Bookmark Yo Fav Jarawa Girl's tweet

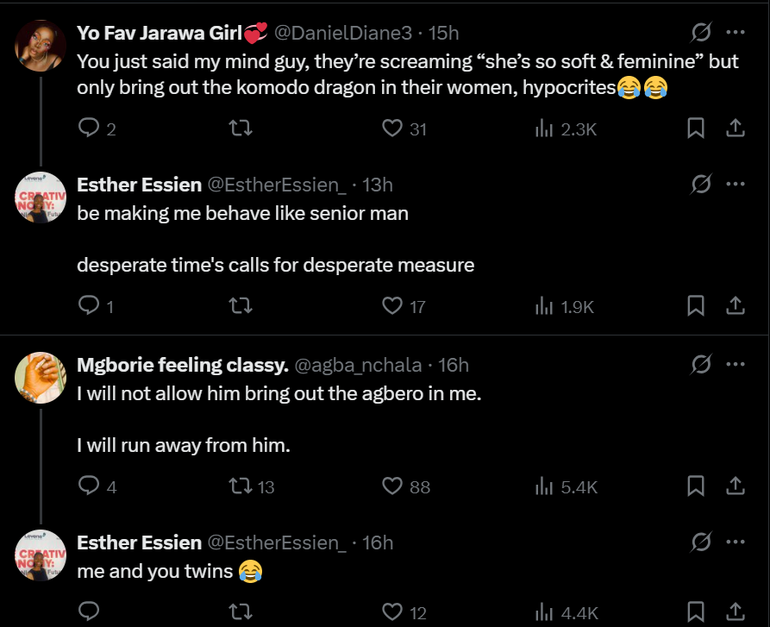point(696,128)
